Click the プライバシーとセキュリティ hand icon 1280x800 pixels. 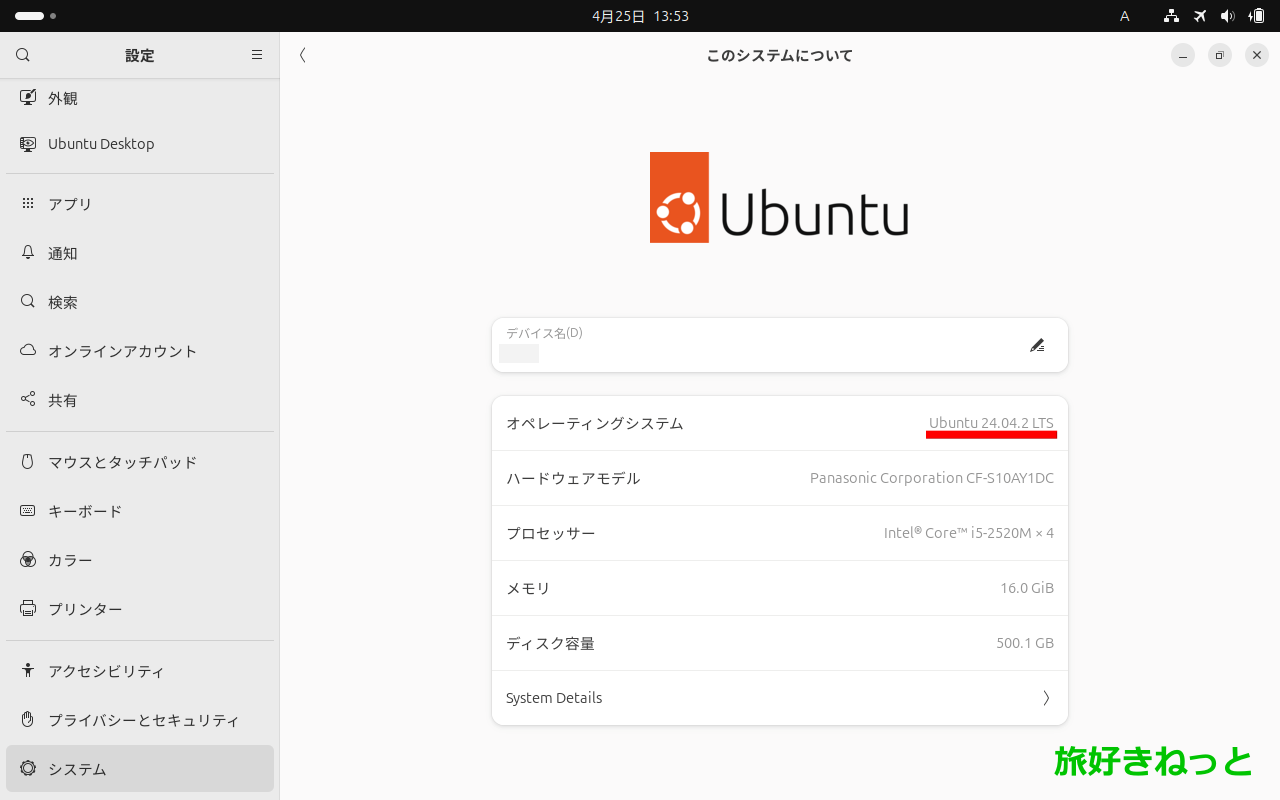(x=28, y=720)
